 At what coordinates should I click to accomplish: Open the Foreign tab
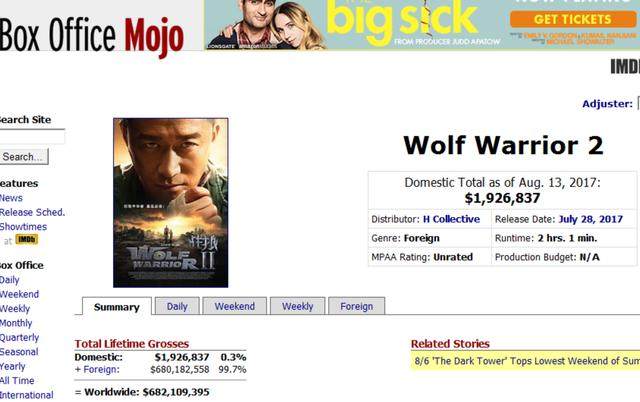357,306
